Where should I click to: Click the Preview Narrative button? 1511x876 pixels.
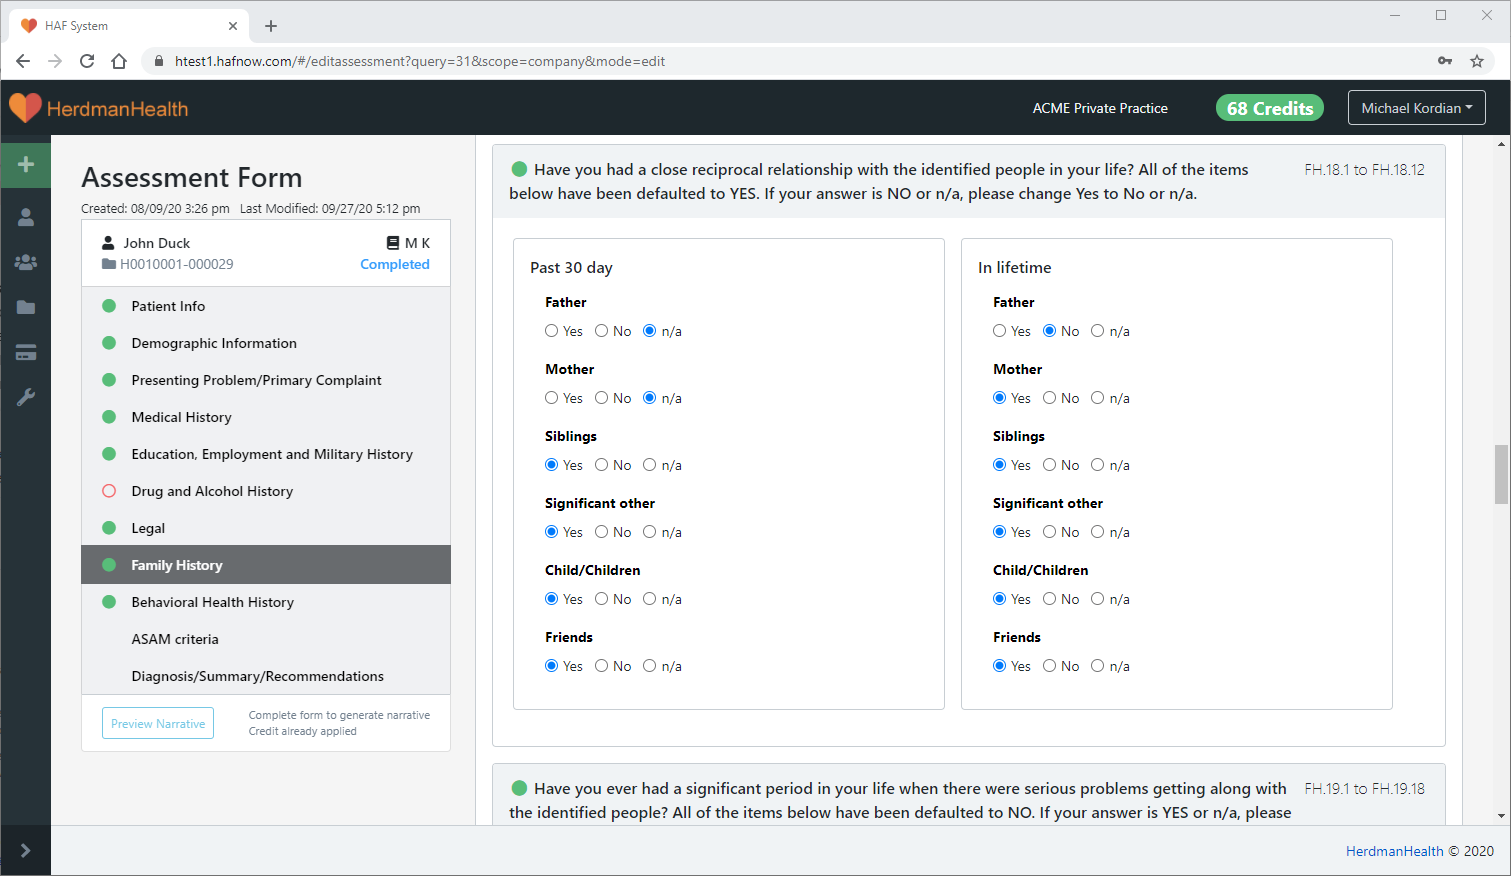pyautogui.click(x=158, y=723)
